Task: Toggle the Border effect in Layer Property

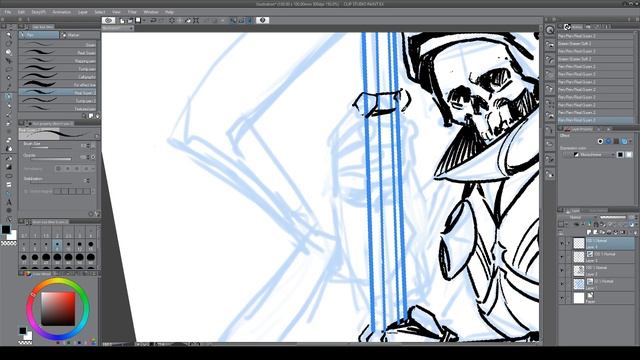Action: click(600, 141)
